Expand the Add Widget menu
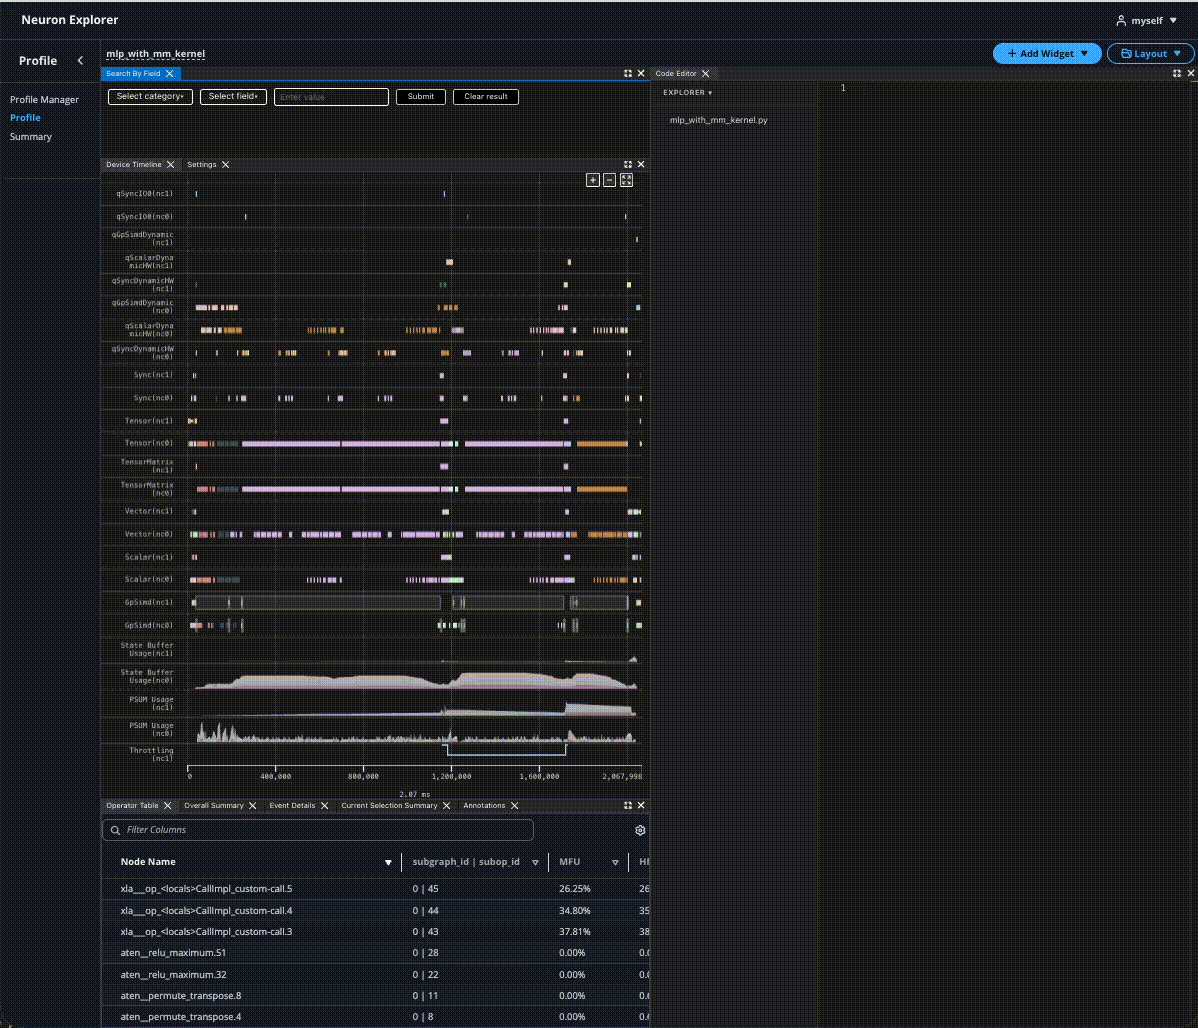This screenshot has height=1028, width=1198. (x=1047, y=54)
